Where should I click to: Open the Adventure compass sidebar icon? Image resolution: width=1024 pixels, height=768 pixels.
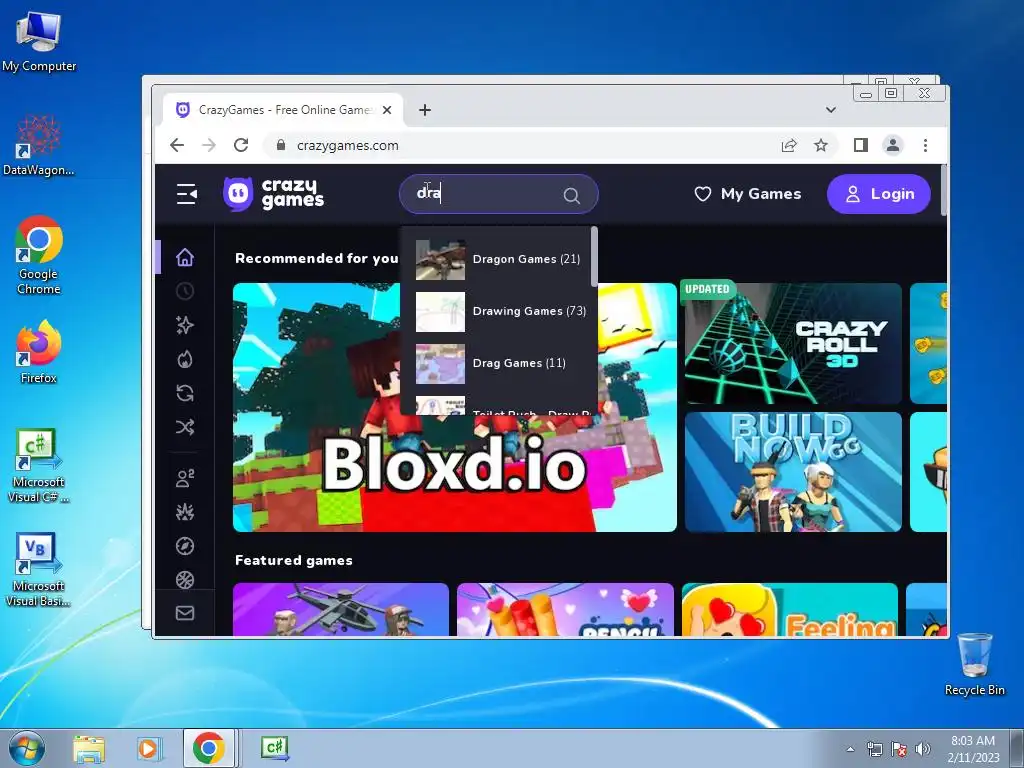click(185, 546)
